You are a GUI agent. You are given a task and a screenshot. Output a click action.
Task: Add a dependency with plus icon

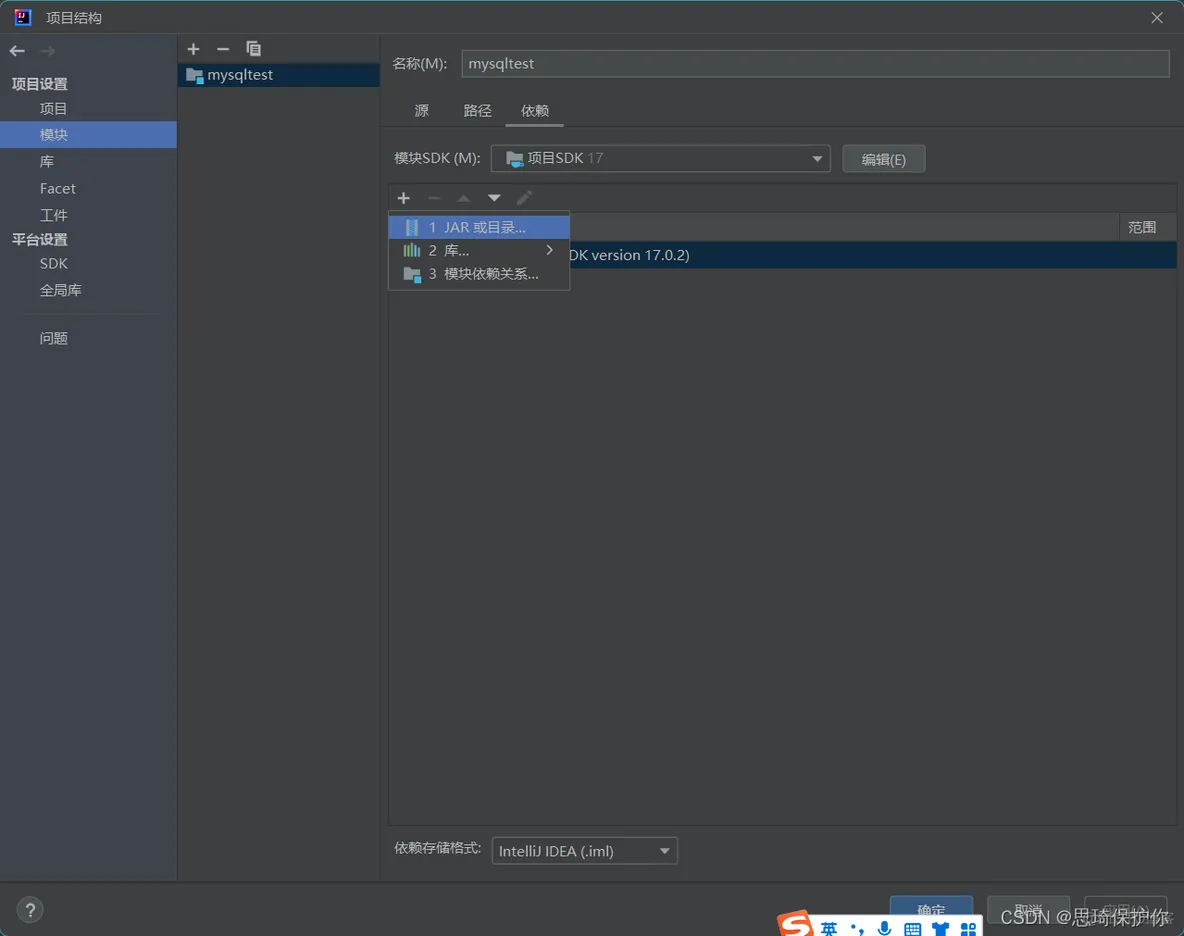(403, 198)
